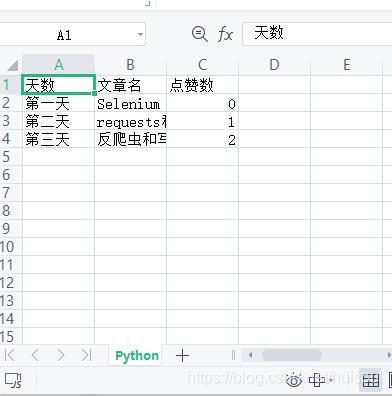Screen dimensions: 392x396
Task: Open the fx insert function dialog
Action: pos(225,34)
